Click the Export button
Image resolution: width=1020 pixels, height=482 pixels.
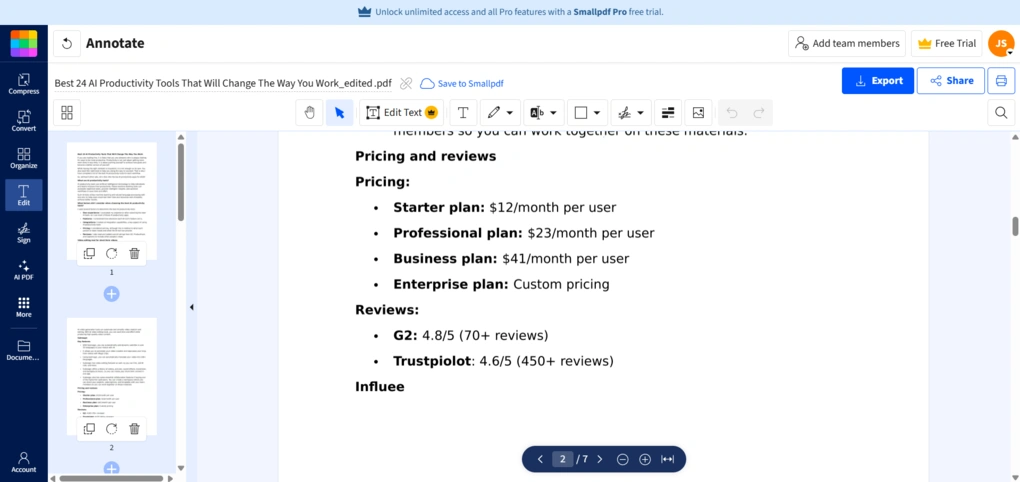click(x=878, y=81)
